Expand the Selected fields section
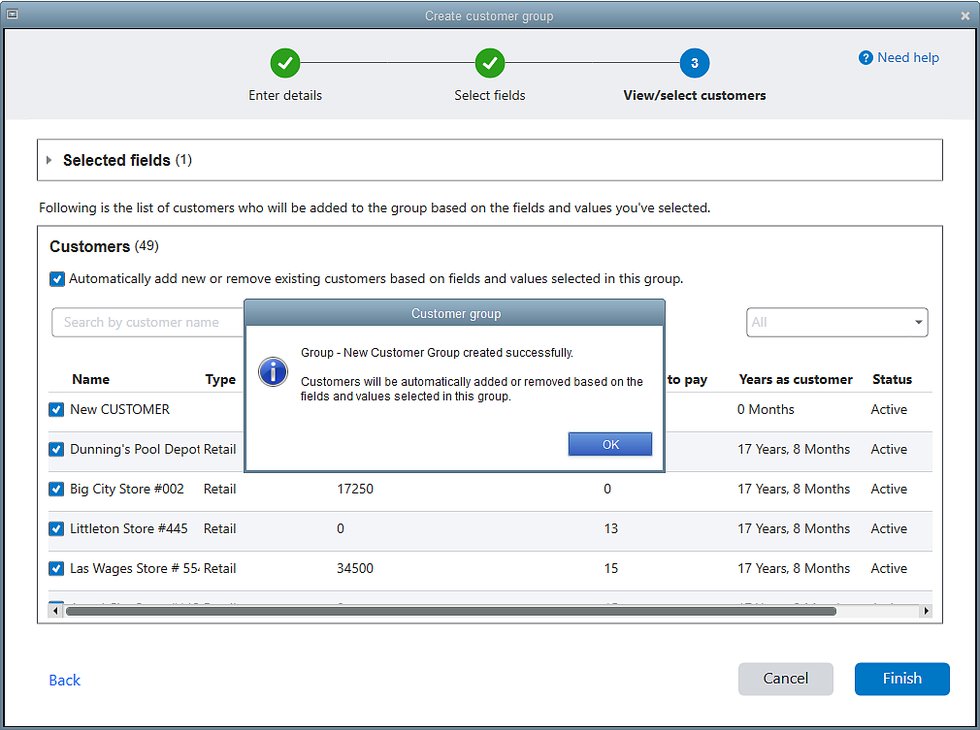 tap(50, 160)
